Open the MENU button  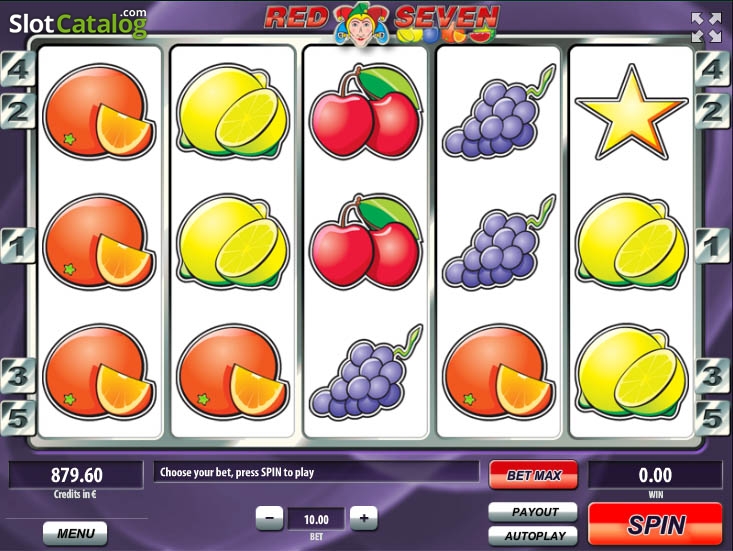coord(75,533)
